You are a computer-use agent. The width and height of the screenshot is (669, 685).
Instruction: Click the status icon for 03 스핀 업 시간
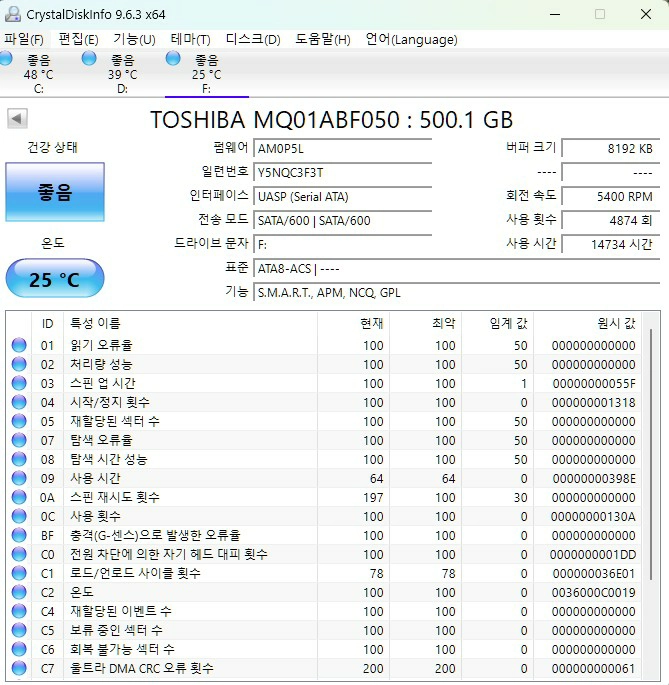(19, 383)
